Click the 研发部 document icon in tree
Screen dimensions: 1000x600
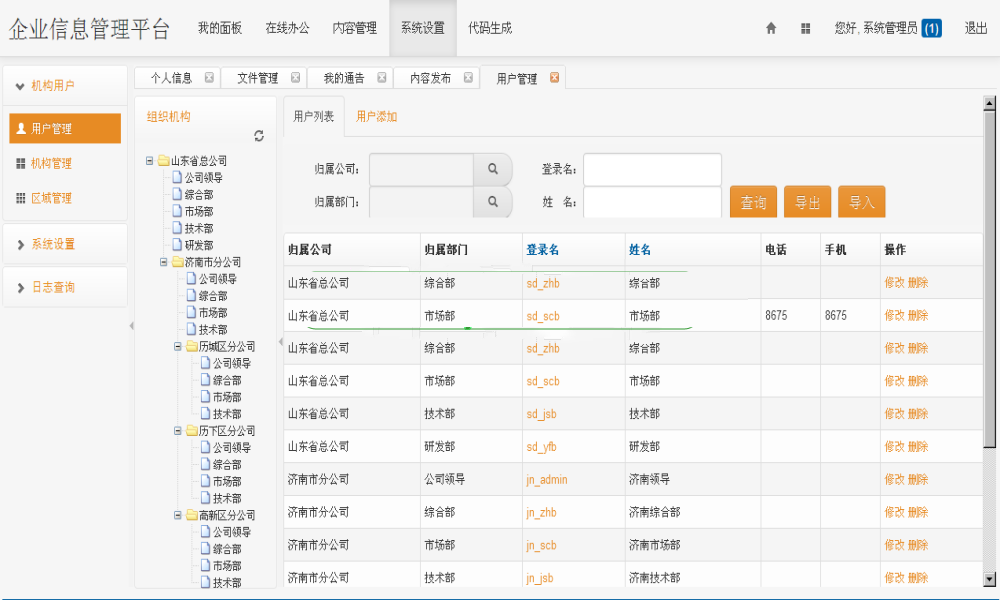[x=177, y=245]
